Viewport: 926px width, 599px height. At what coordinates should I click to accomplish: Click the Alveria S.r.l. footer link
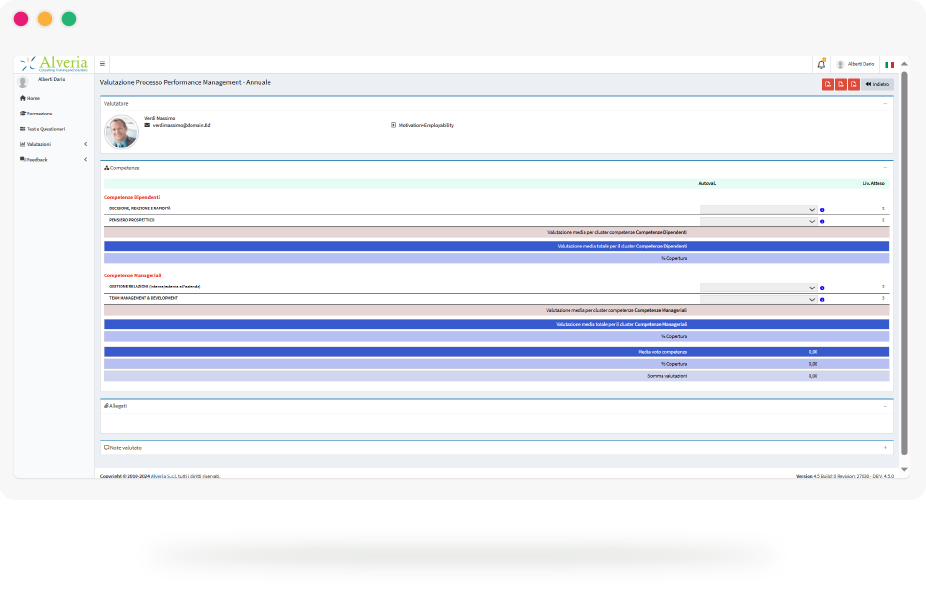[x=164, y=476]
